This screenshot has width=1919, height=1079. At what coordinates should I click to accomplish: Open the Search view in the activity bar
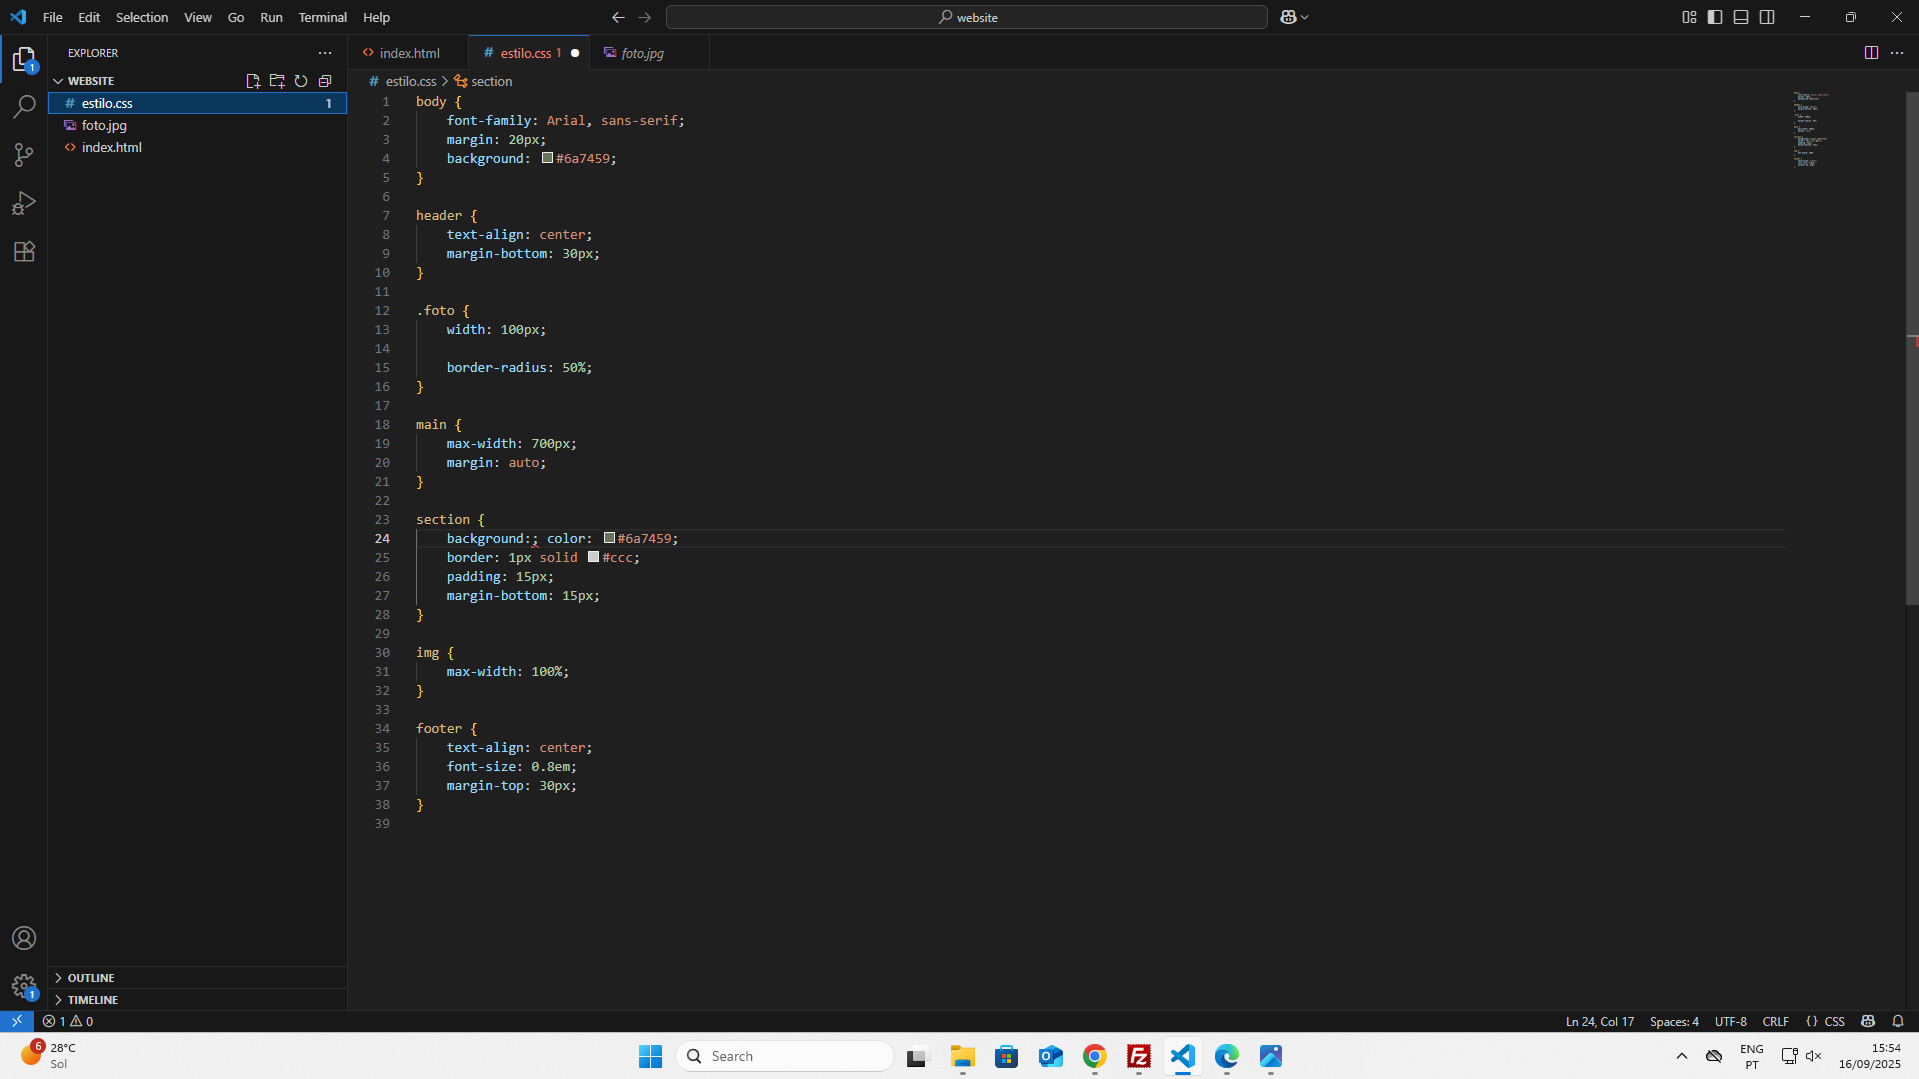pyautogui.click(x=24, y=106)
